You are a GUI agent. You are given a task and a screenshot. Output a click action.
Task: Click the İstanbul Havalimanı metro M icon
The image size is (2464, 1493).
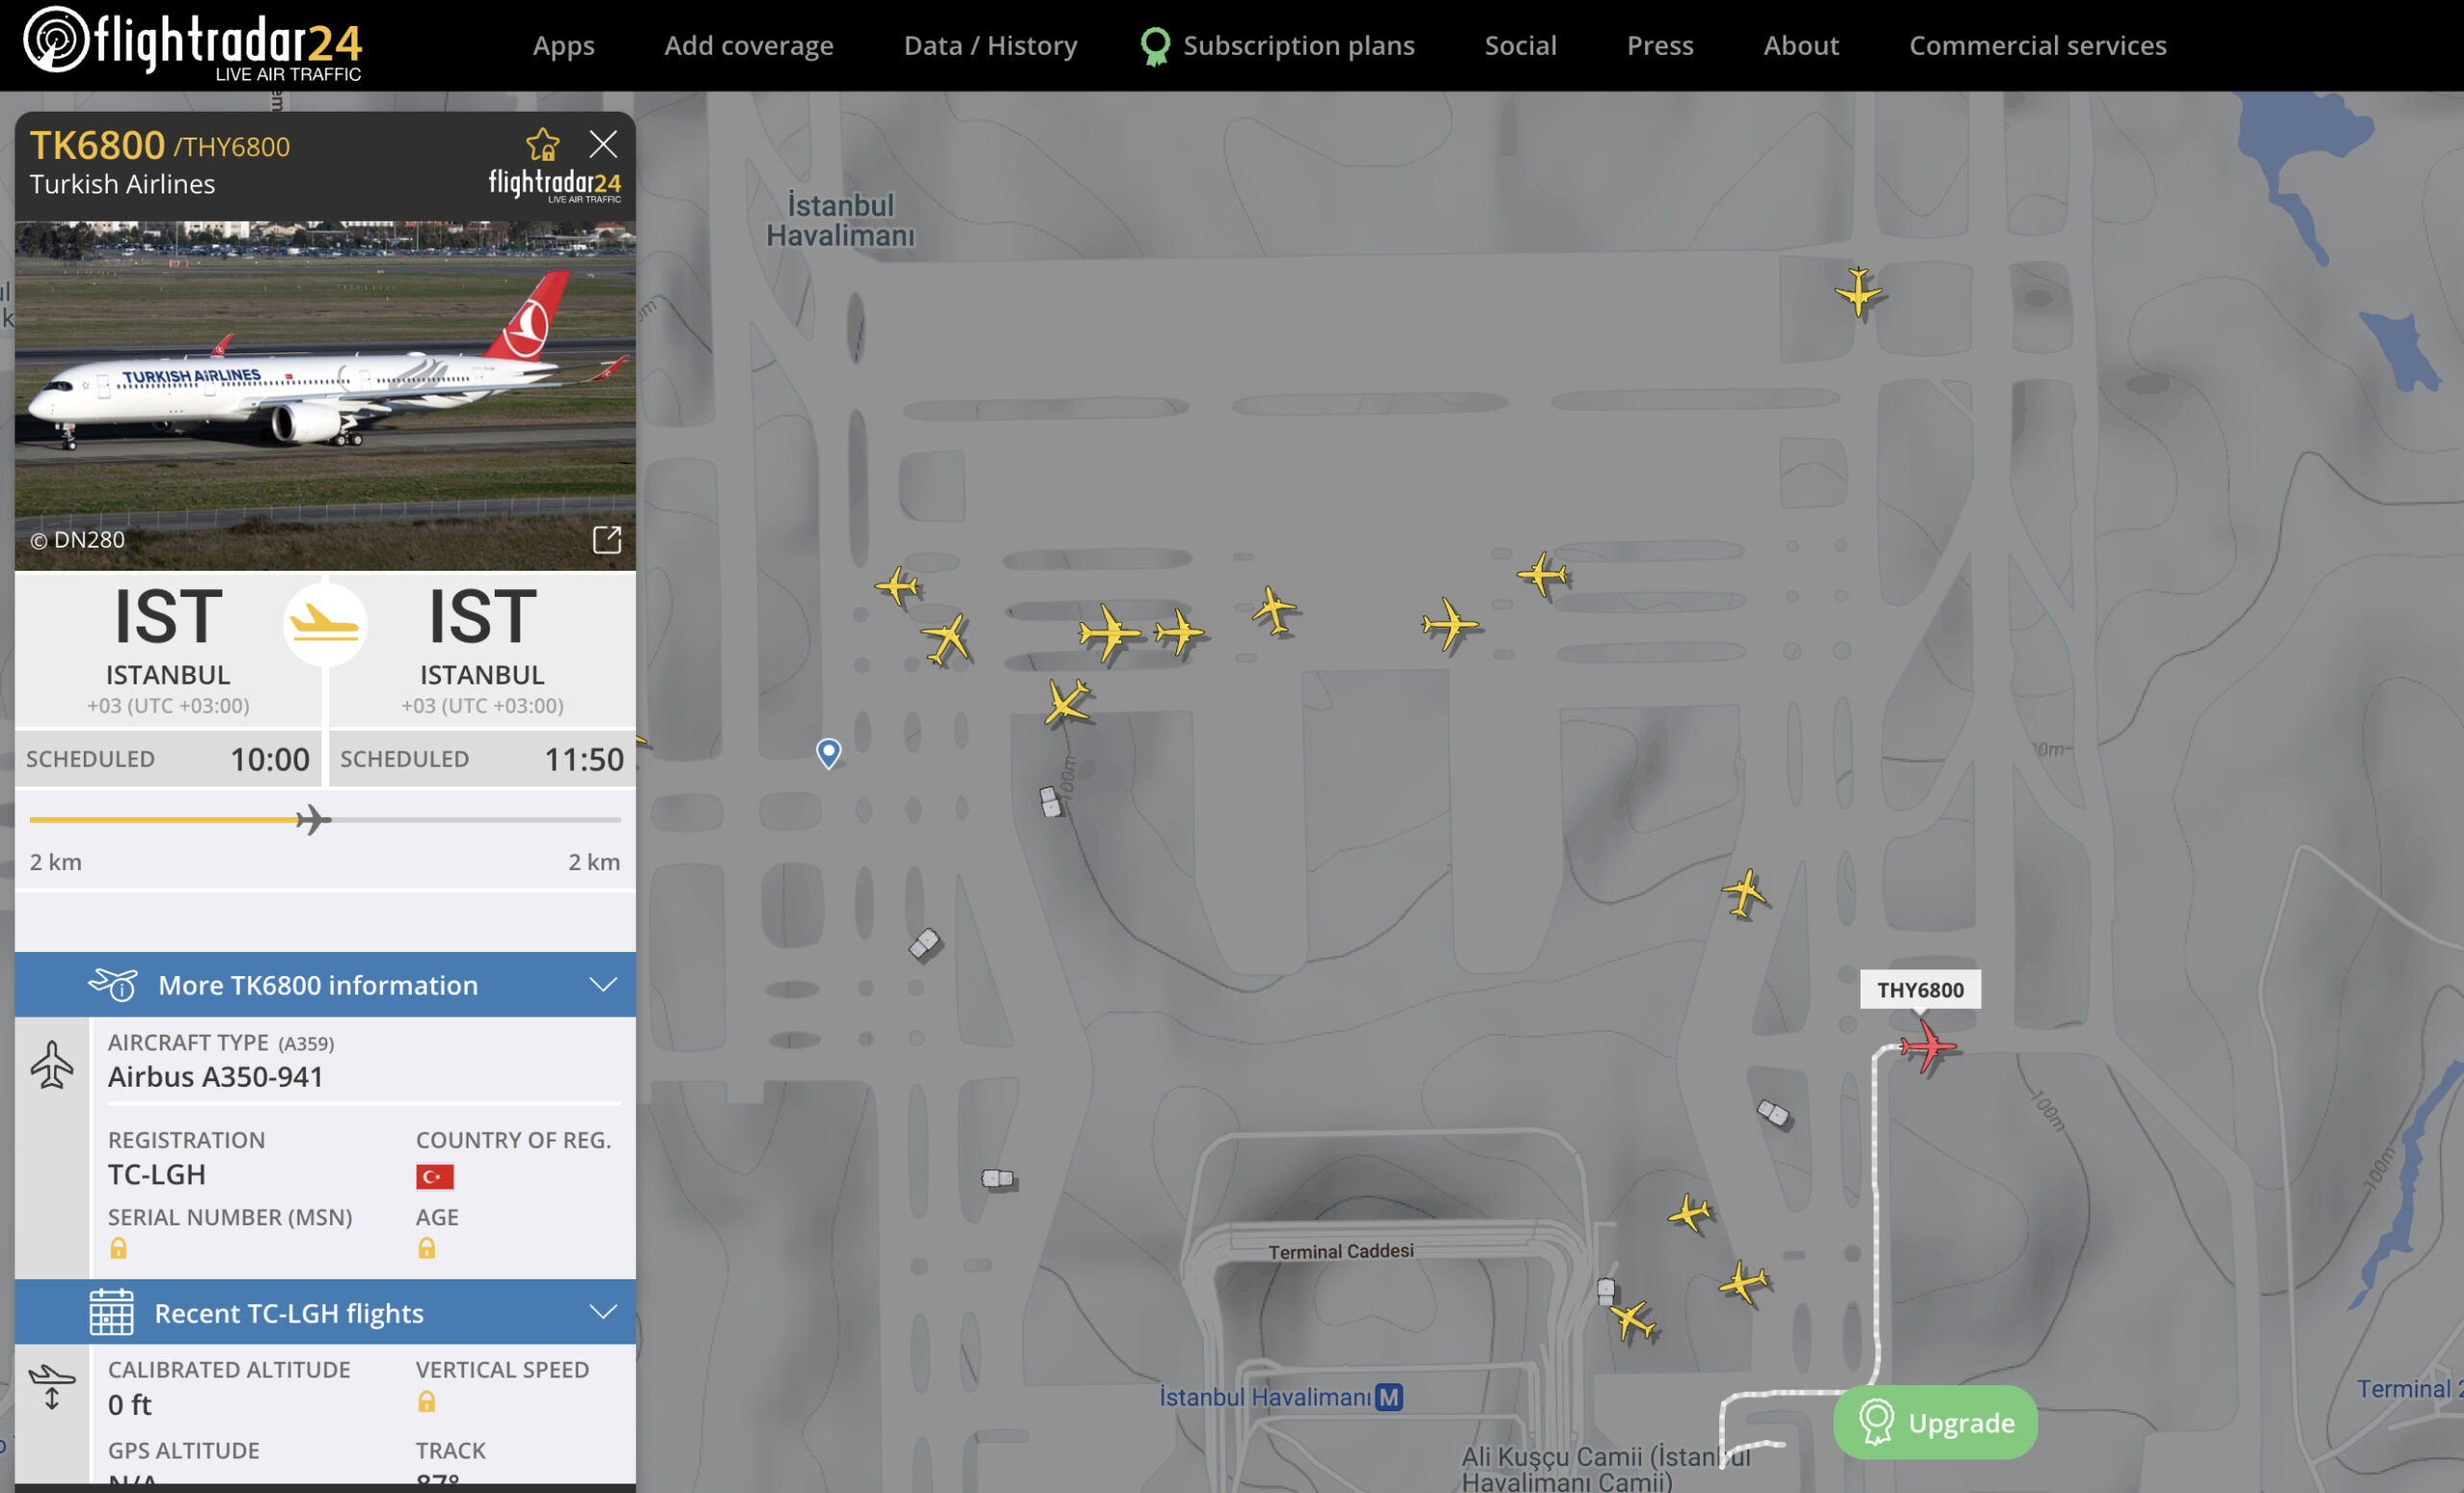click(1388, 1397)
